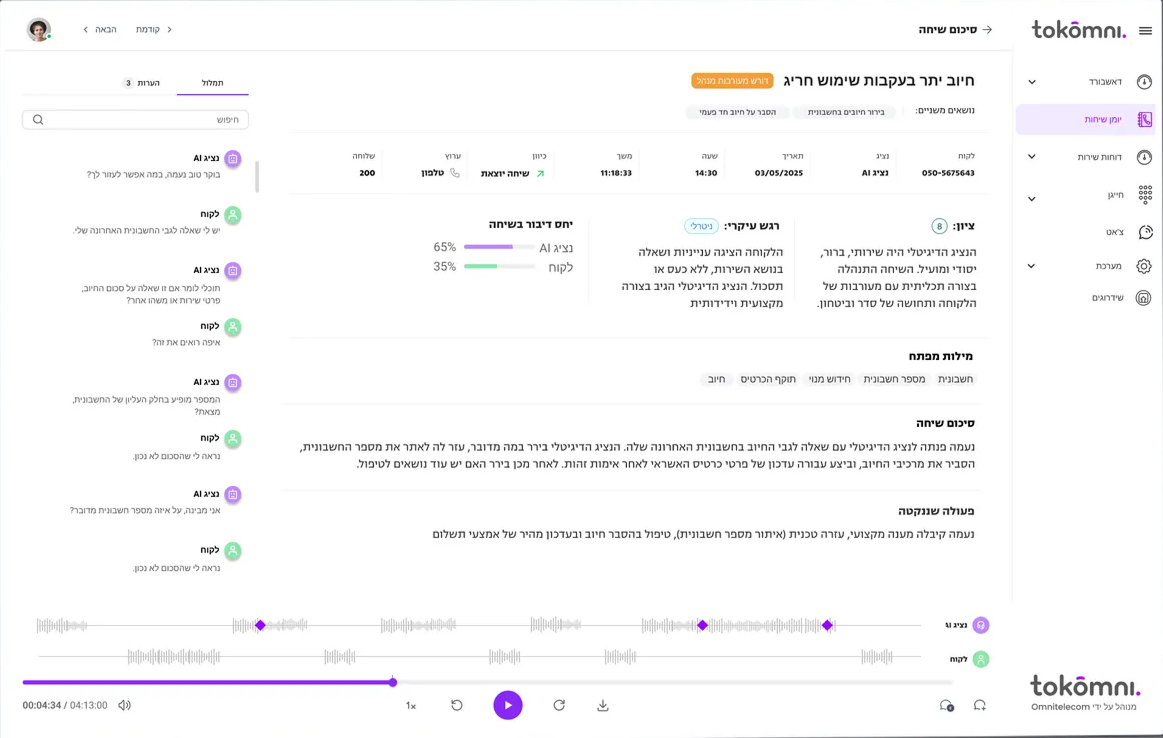Click the comment bubble icon in the player bar

[946, 706]
